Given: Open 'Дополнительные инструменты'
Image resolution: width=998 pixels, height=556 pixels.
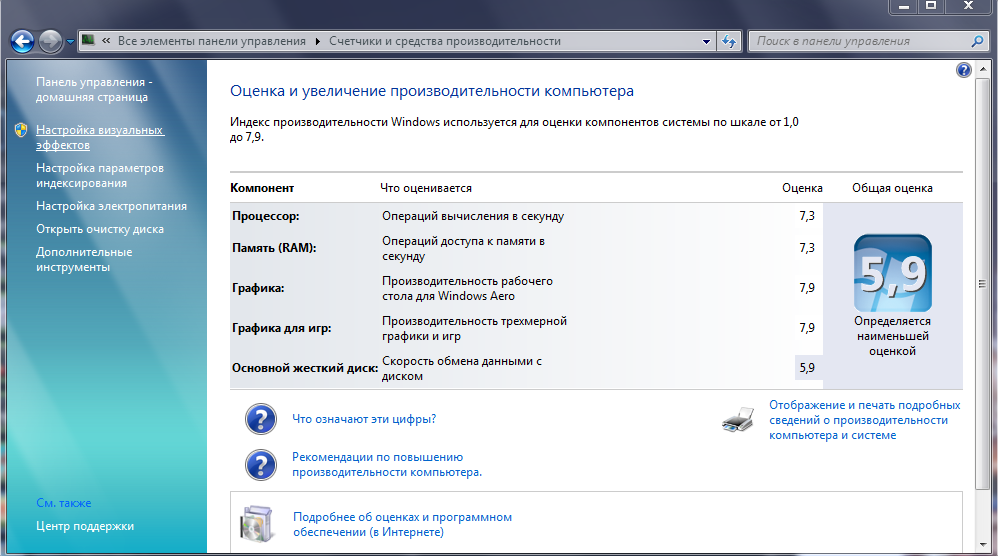Looking at the screenshot, I should 84,260.
